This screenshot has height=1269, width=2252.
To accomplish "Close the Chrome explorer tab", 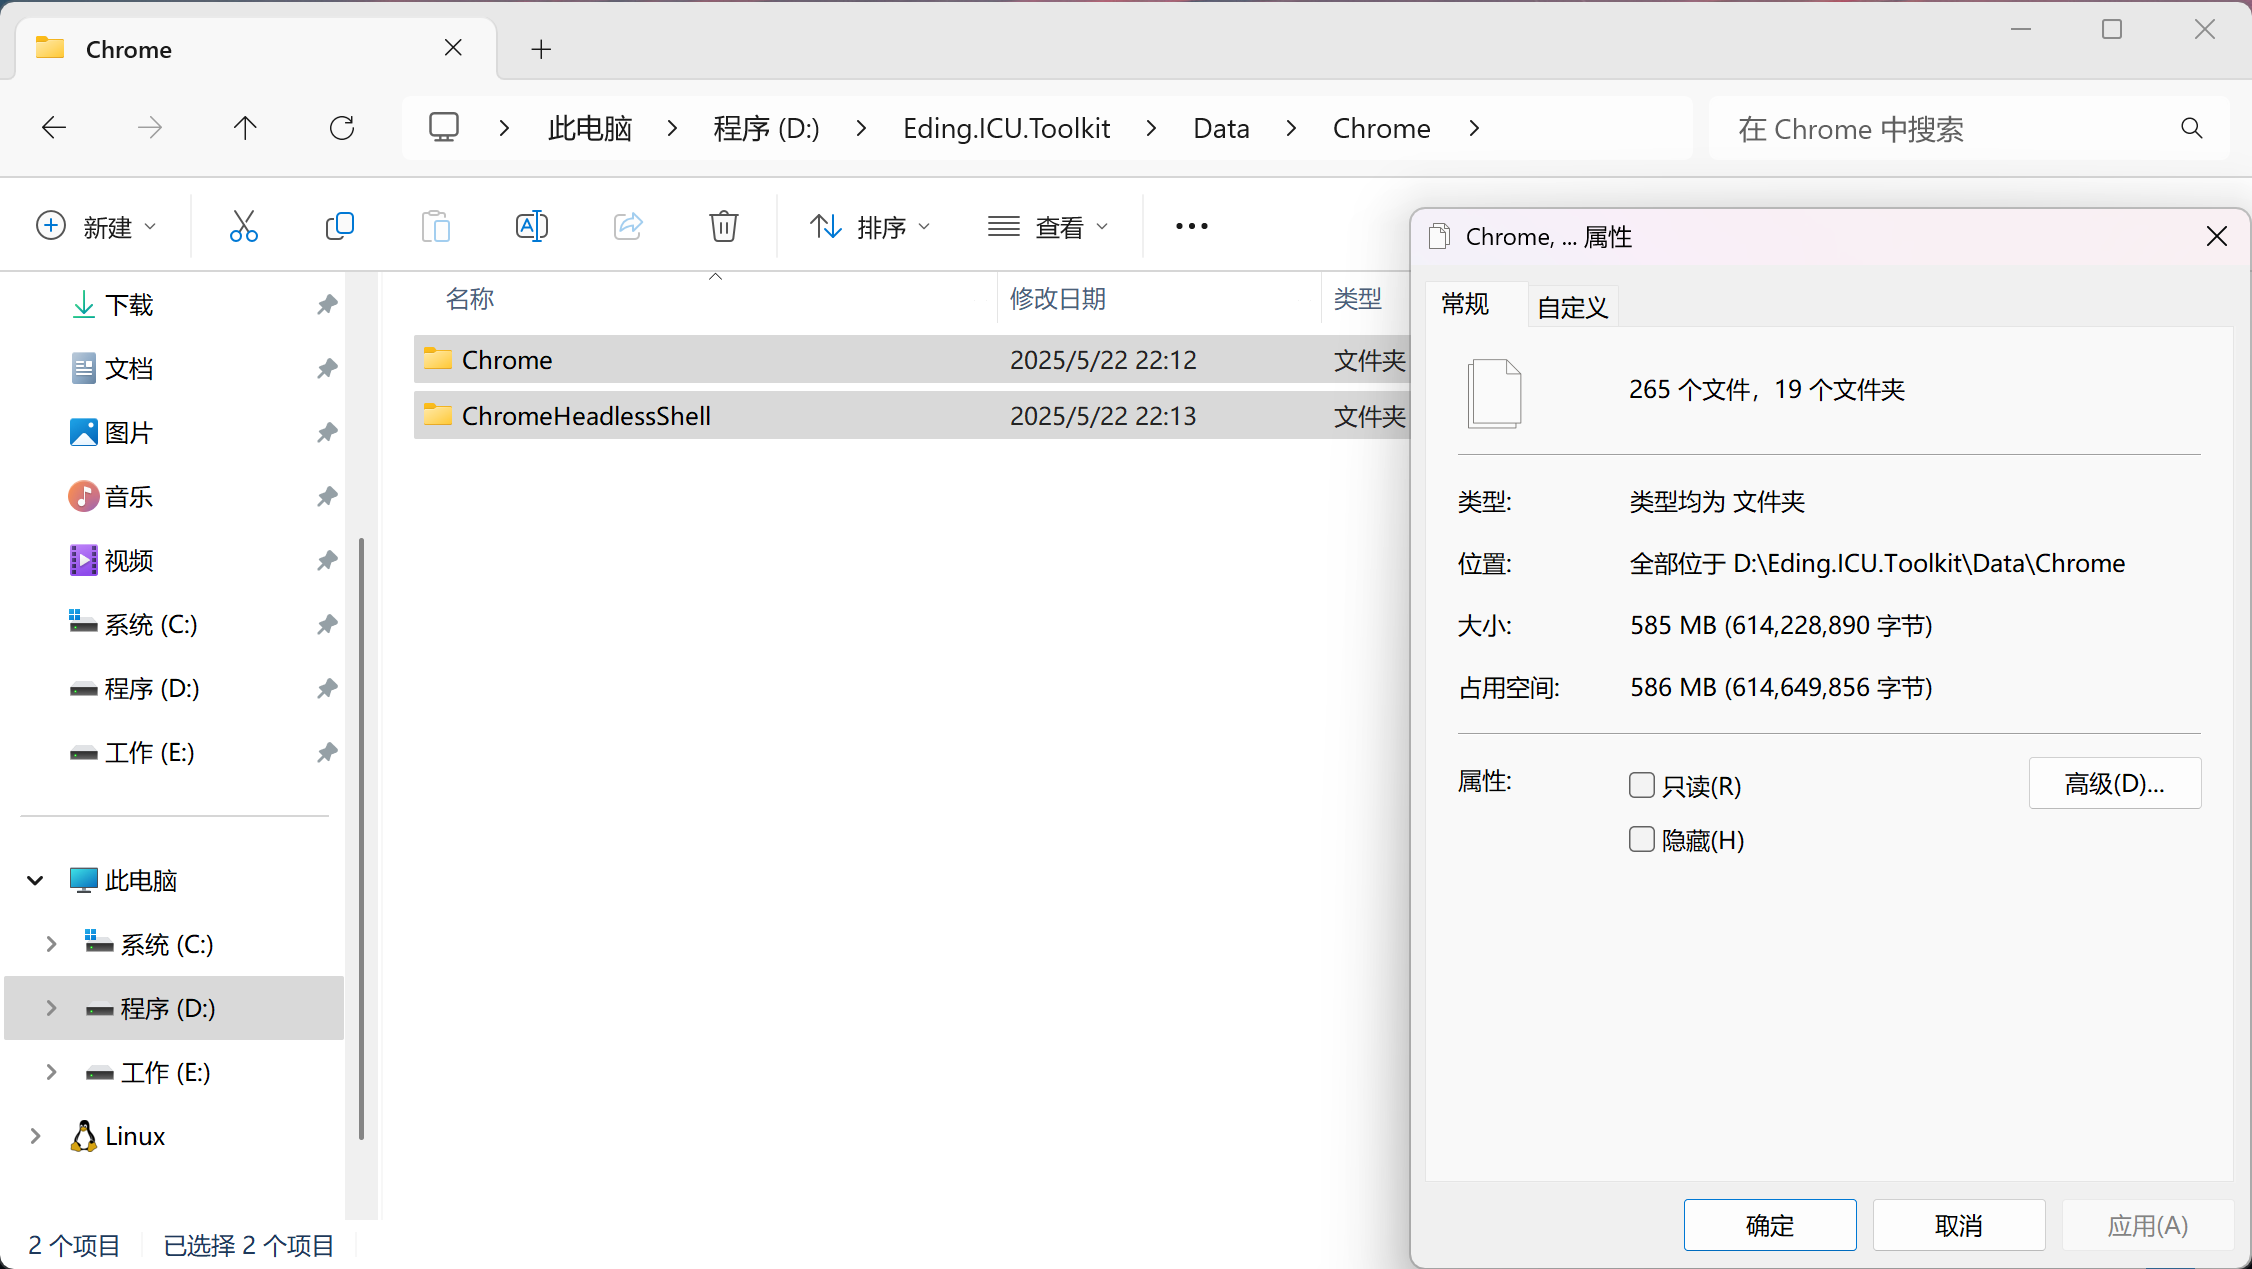I will point(453,48).
